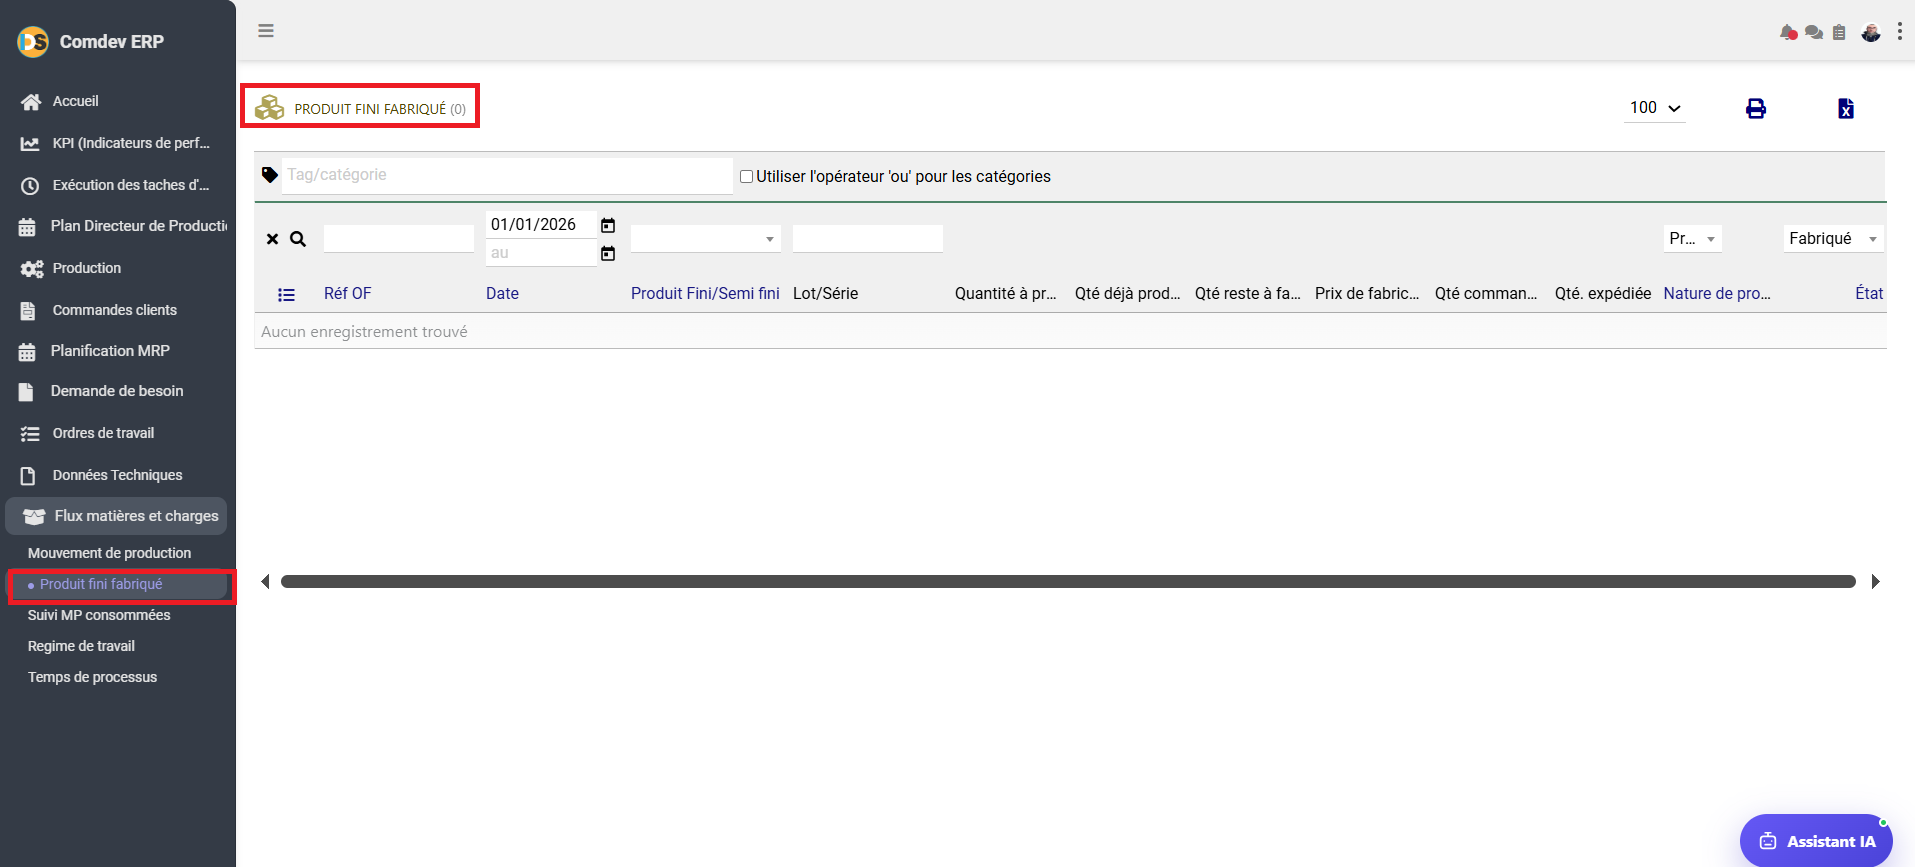1915x867 pixels.
Task: Open Données Techniques menu
Action: tap(117, 475)
